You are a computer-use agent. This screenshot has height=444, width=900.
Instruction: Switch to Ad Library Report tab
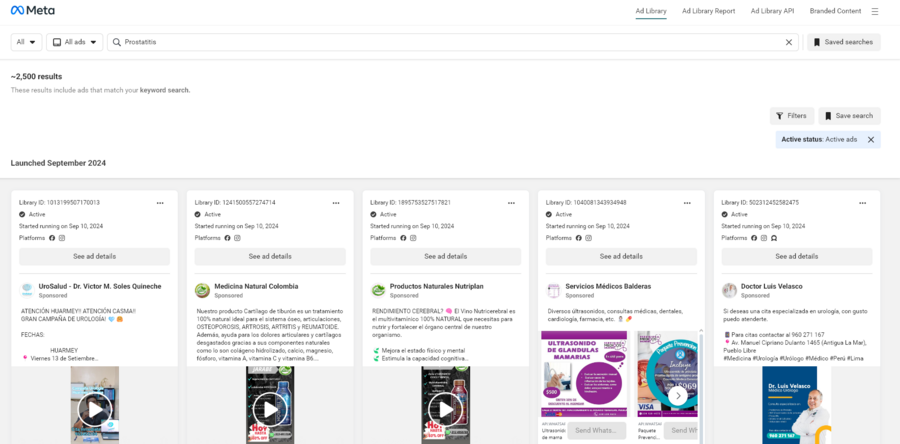point(708,11)
